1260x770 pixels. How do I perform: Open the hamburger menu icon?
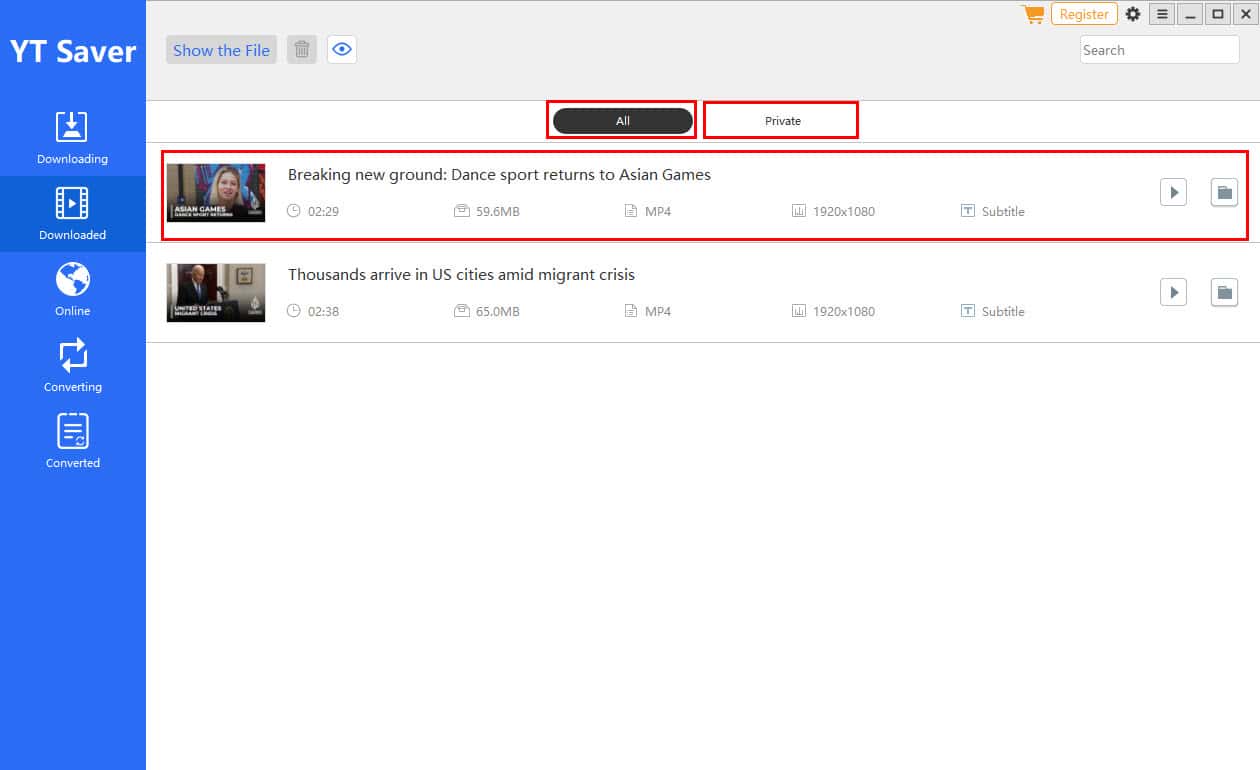click(x=1162, y=14)
